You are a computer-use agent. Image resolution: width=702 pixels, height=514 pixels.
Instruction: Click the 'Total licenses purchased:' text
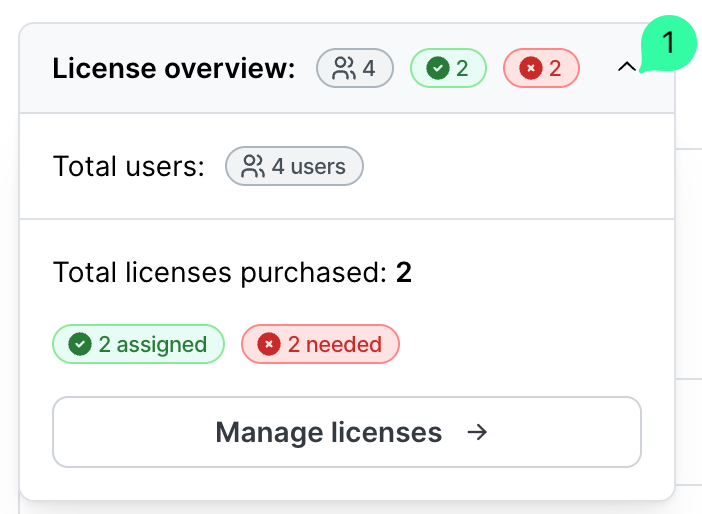219,272
